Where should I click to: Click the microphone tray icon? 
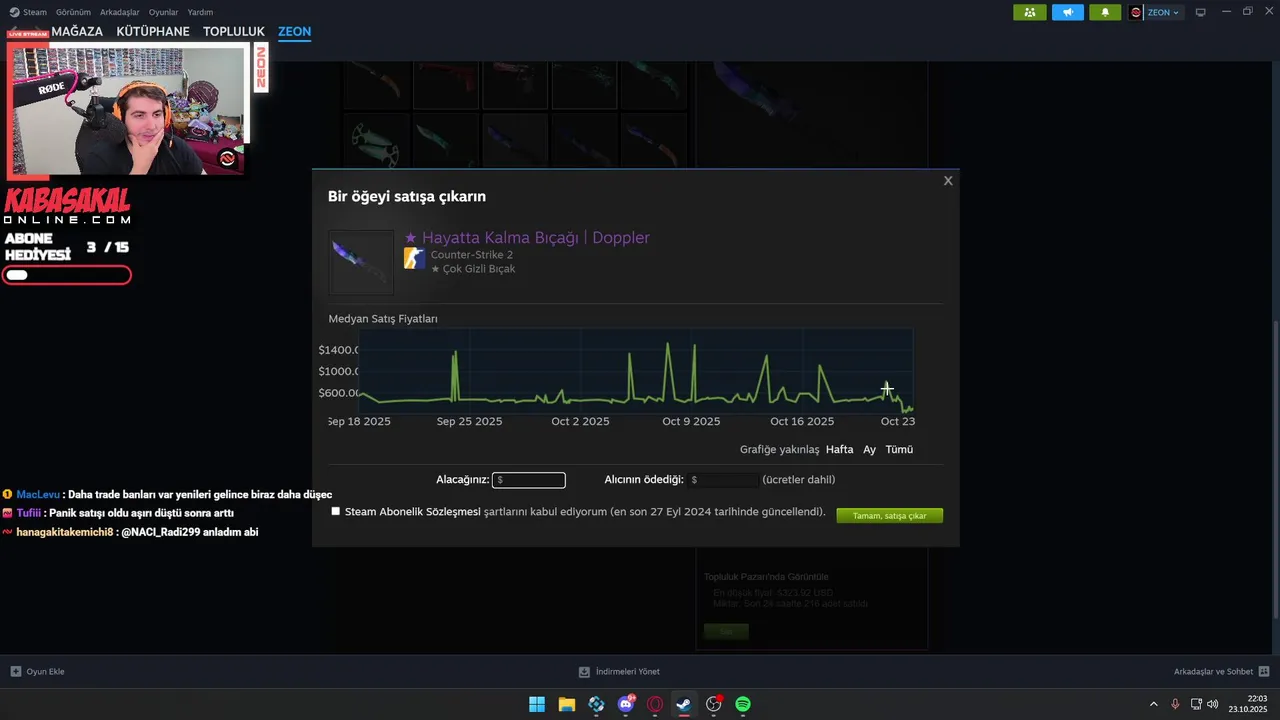click(1175, 704)
